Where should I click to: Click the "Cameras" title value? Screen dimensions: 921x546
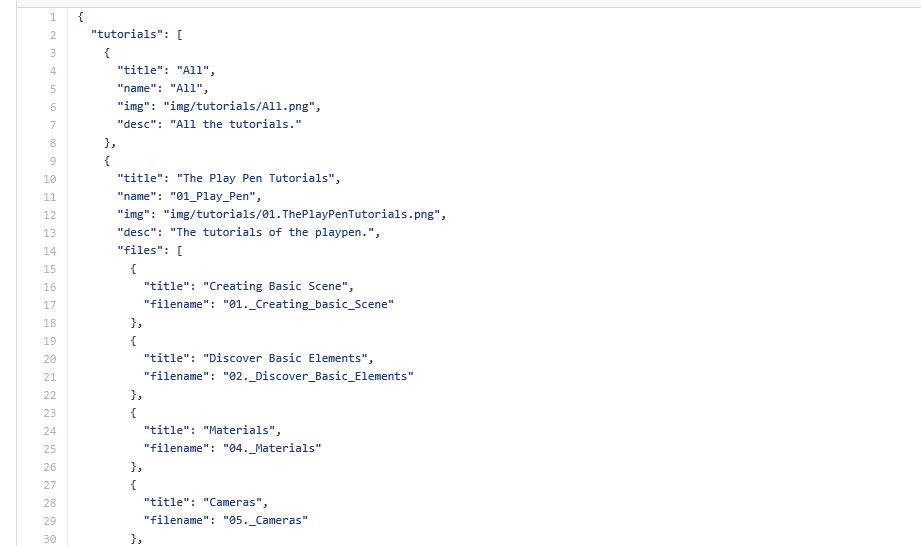(232, 502)
